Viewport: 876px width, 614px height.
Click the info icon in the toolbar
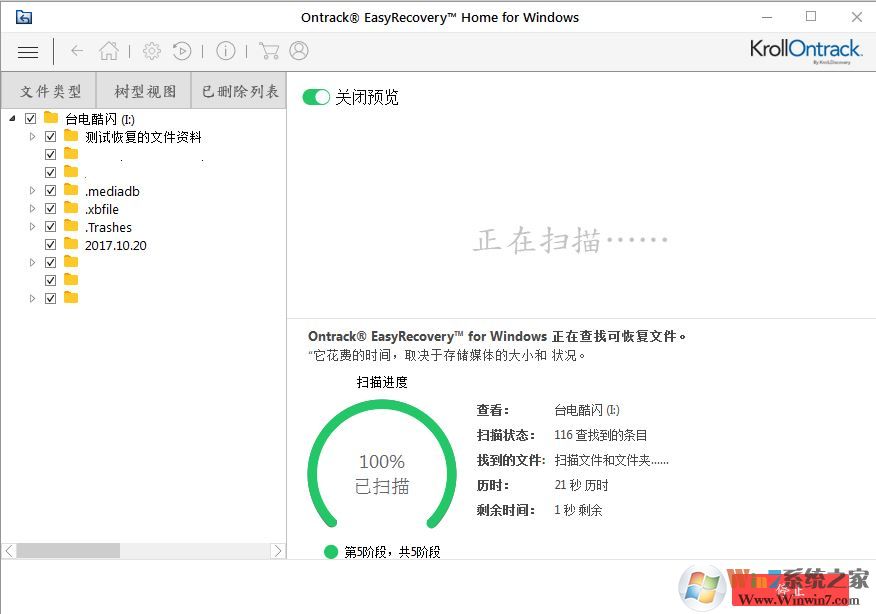click(x=225, y=51)
